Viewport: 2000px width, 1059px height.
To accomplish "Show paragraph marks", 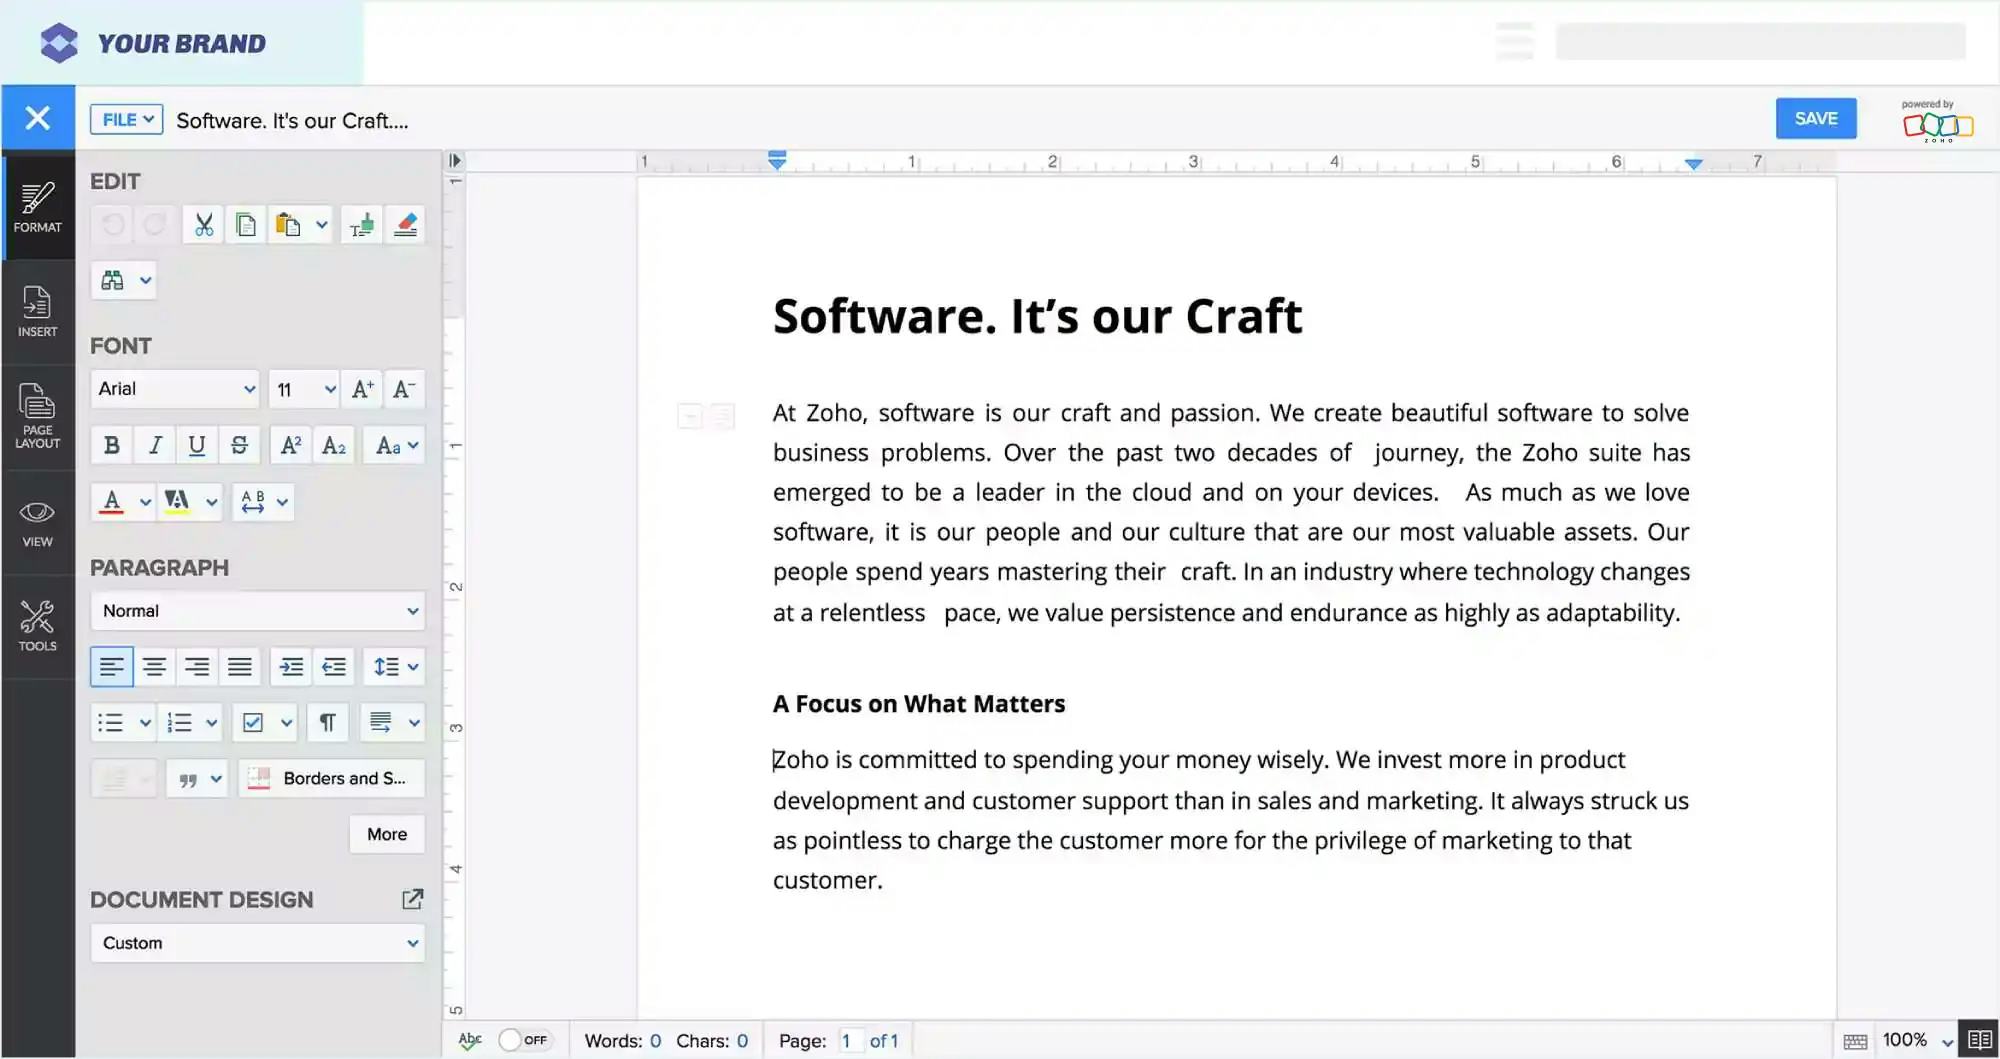I will click(327, 722).
